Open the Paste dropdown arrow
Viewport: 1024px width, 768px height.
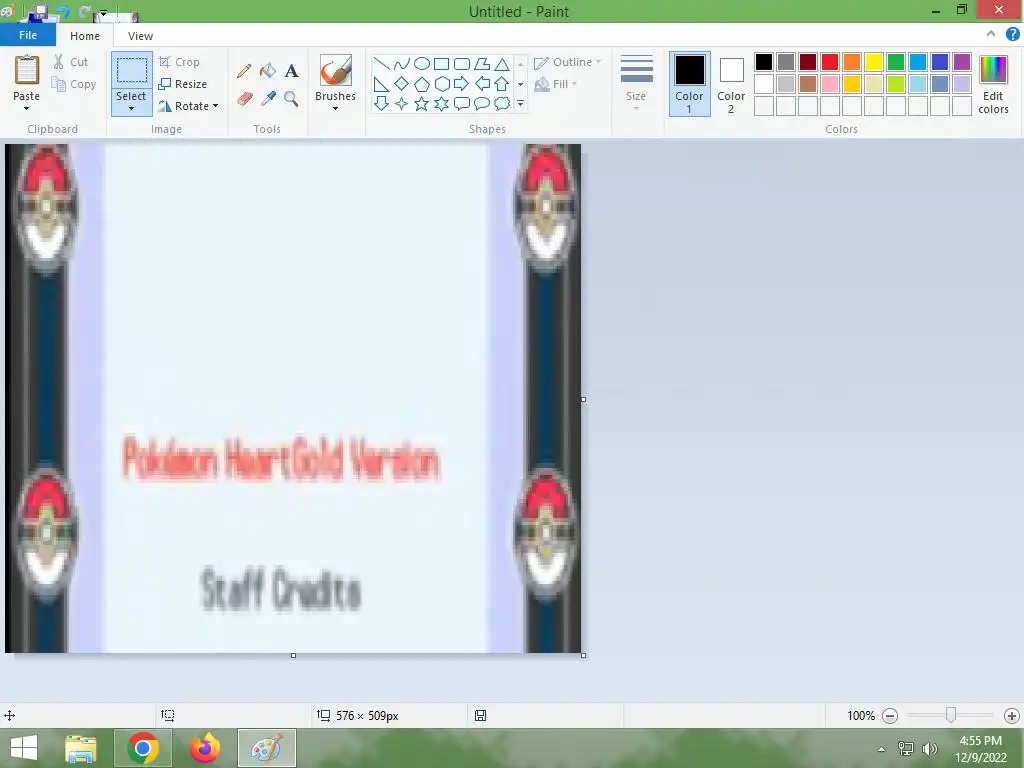[x=26, y=108]
